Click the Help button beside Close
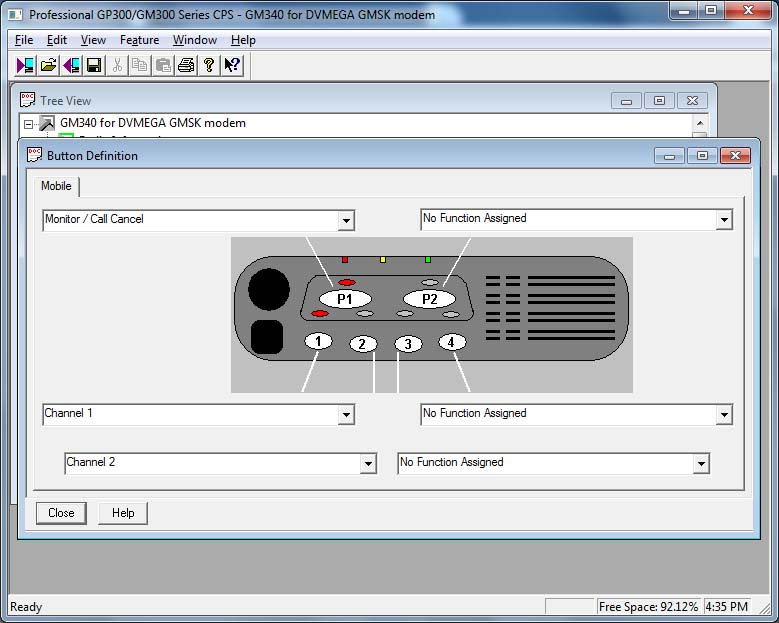 click(123, 513)
